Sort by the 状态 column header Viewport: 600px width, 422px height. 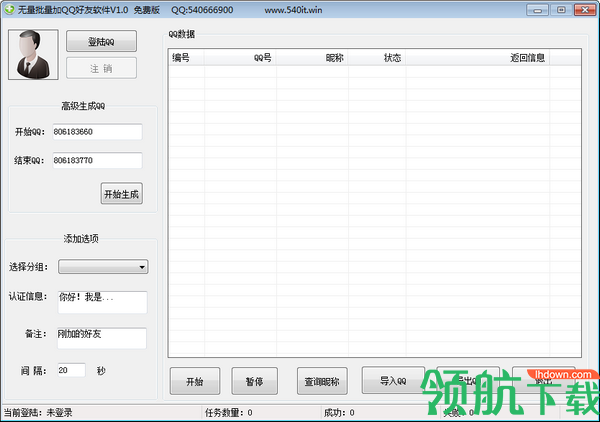[x=377, y=58]
